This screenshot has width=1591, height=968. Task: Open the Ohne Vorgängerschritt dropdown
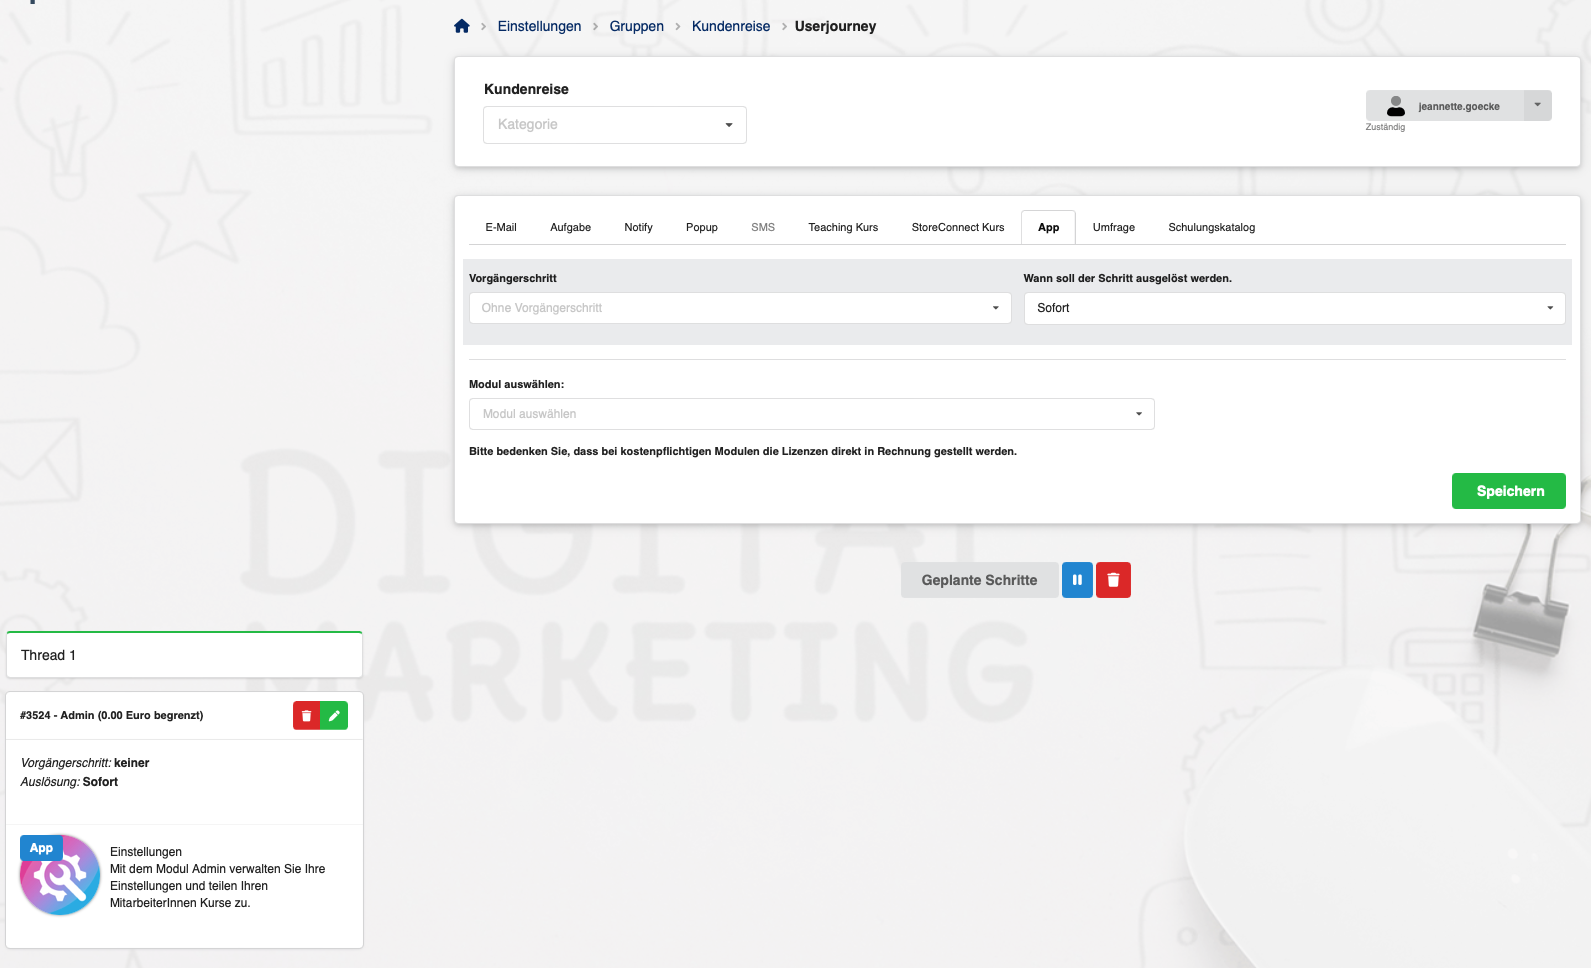point(740,308)
